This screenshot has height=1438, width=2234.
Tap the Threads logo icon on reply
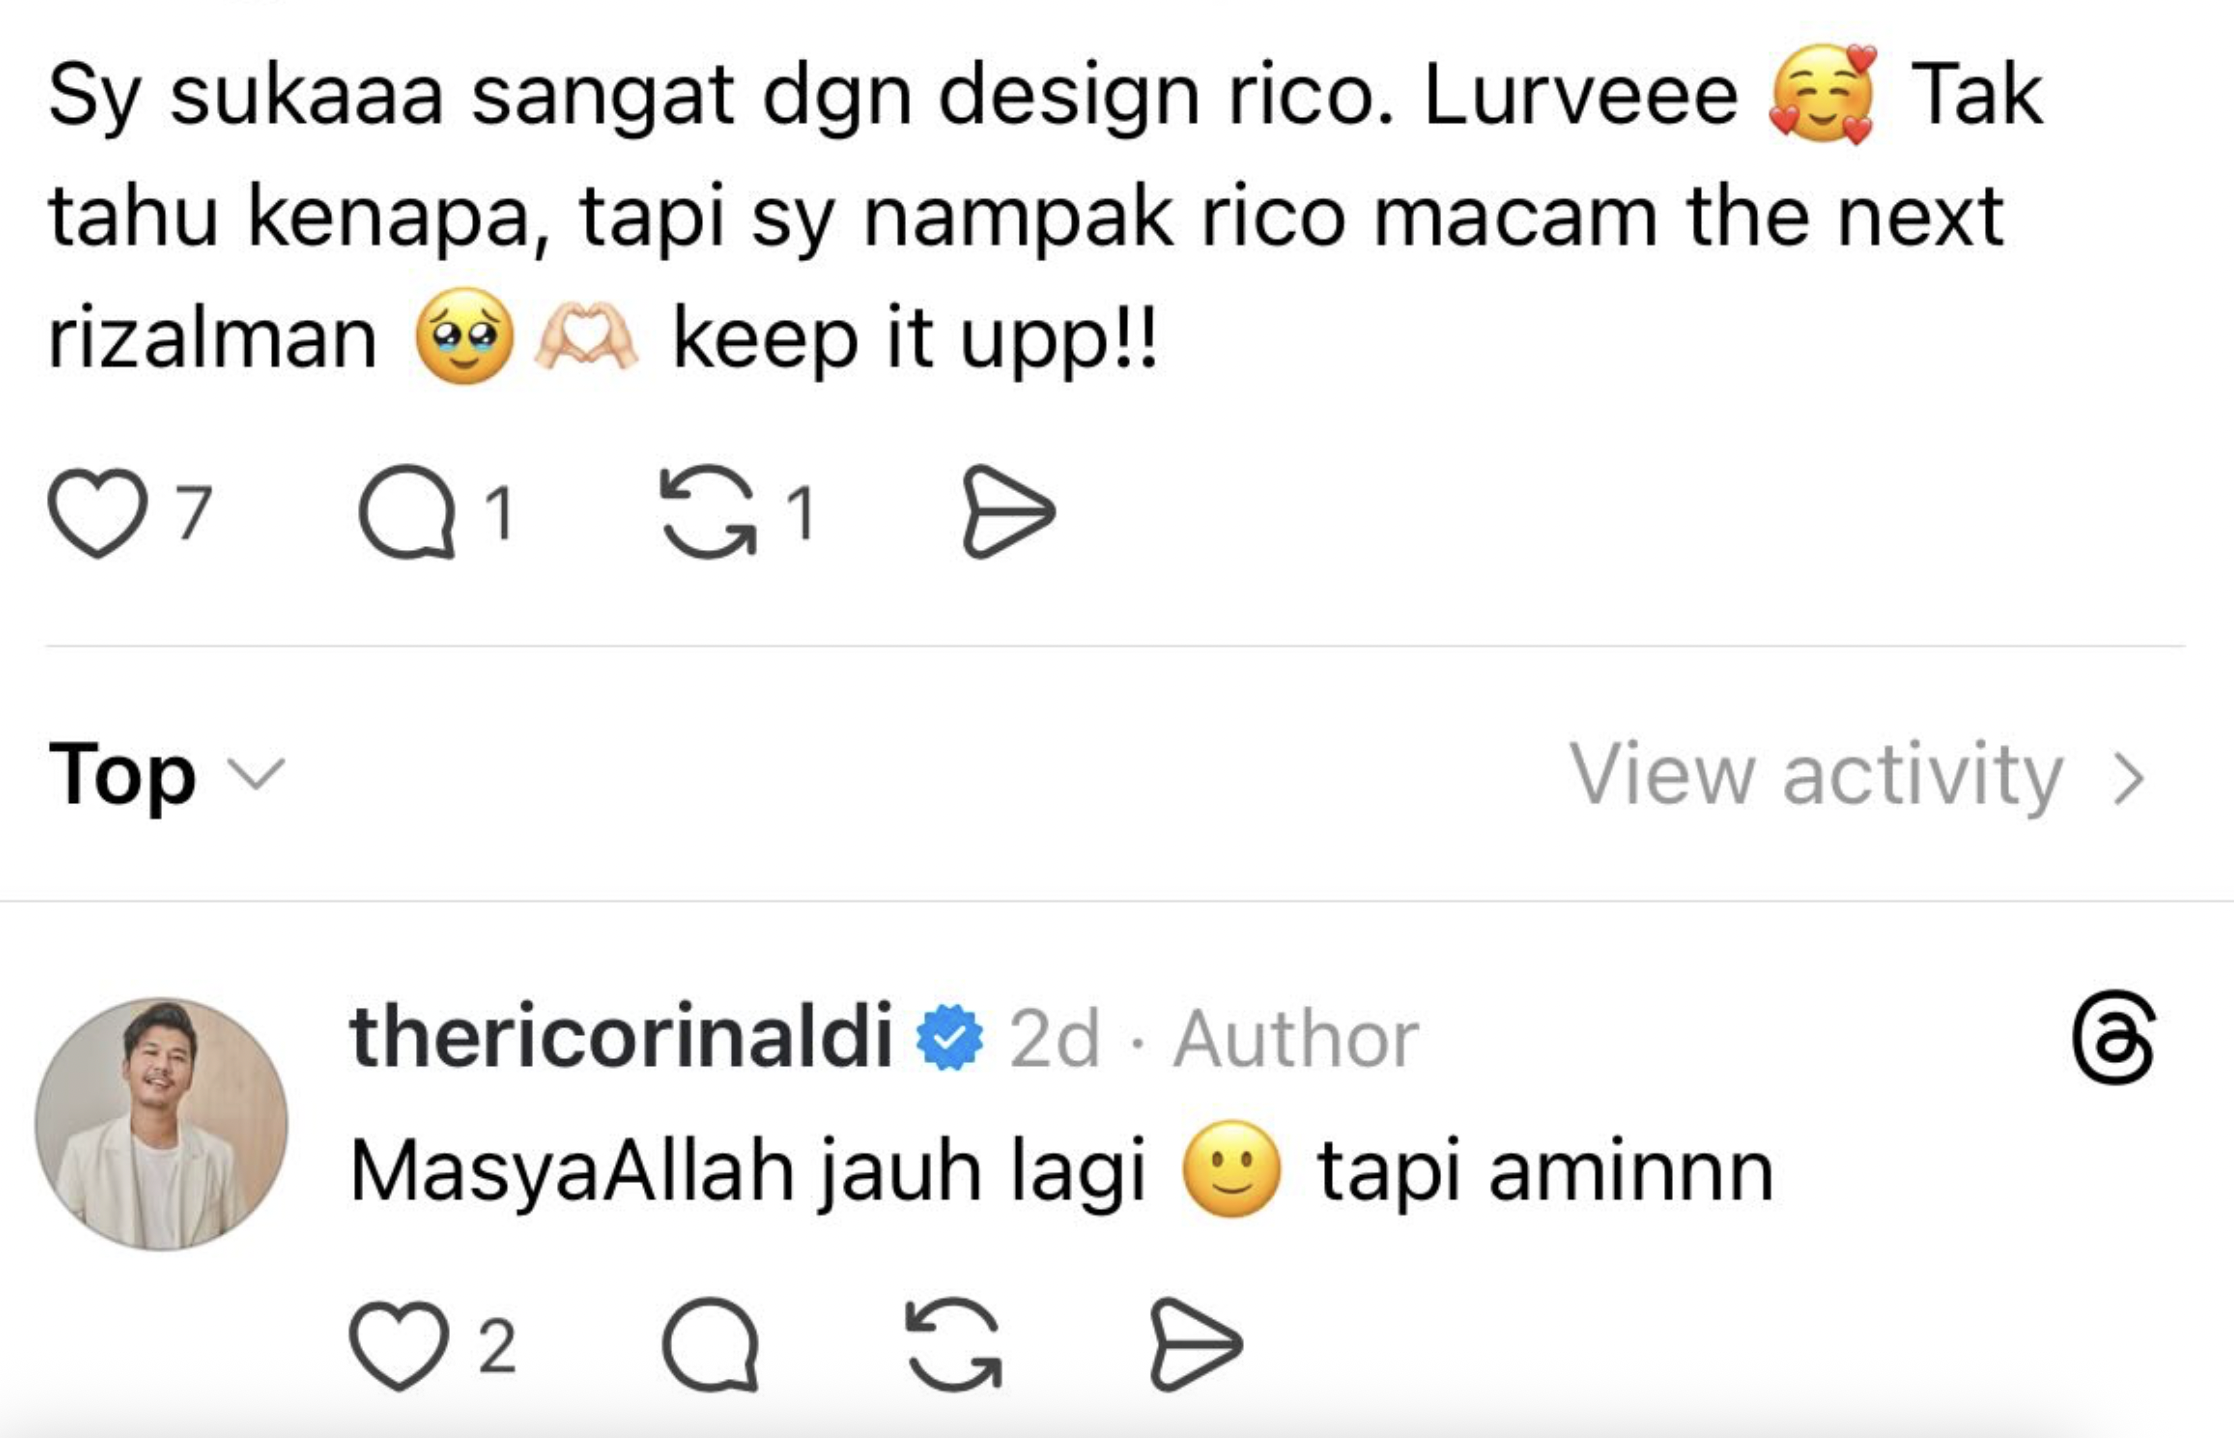pyautogui.click(x=2112, y=1038)
